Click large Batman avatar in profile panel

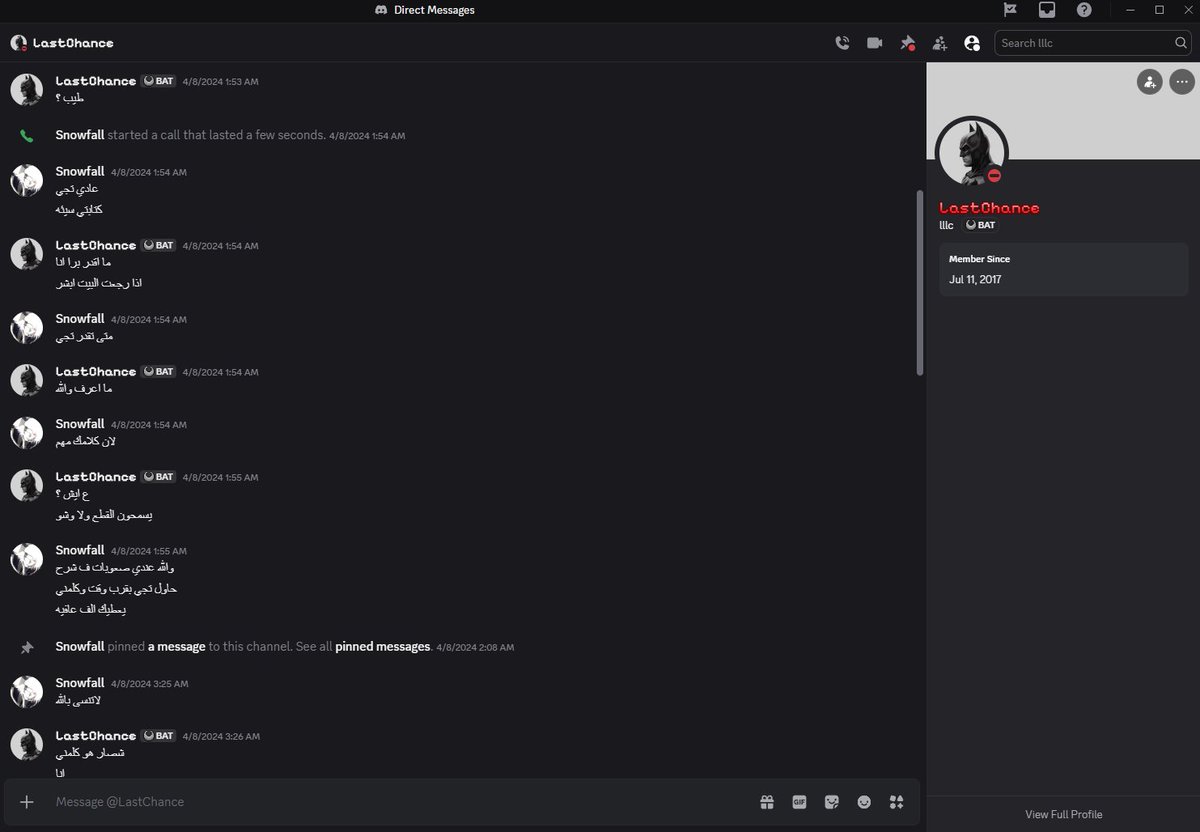971,153
